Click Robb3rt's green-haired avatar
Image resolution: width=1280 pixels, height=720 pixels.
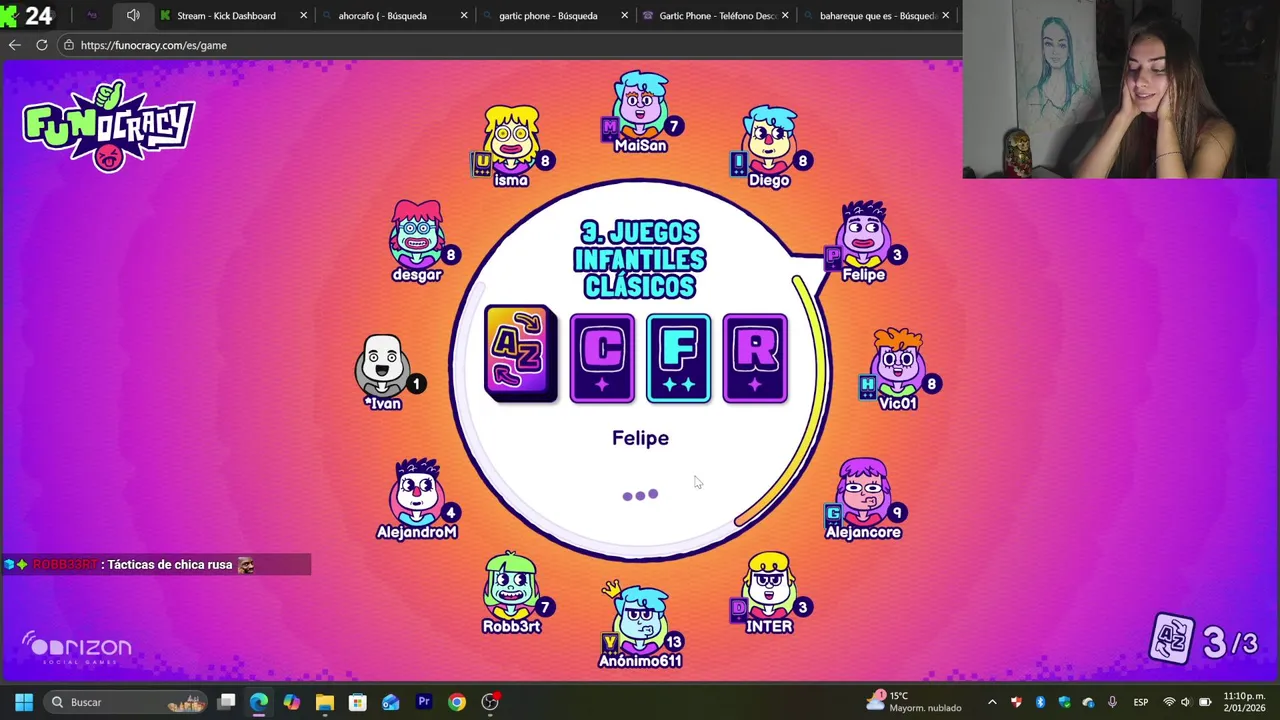click(x=511, y=585)
